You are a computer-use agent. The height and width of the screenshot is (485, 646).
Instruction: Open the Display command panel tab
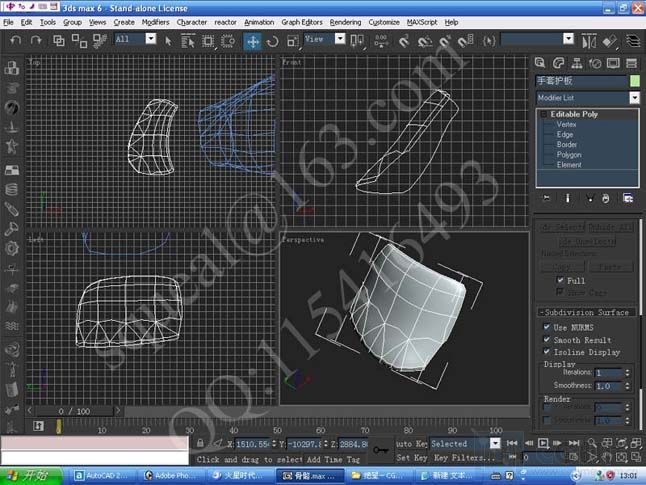613,63
